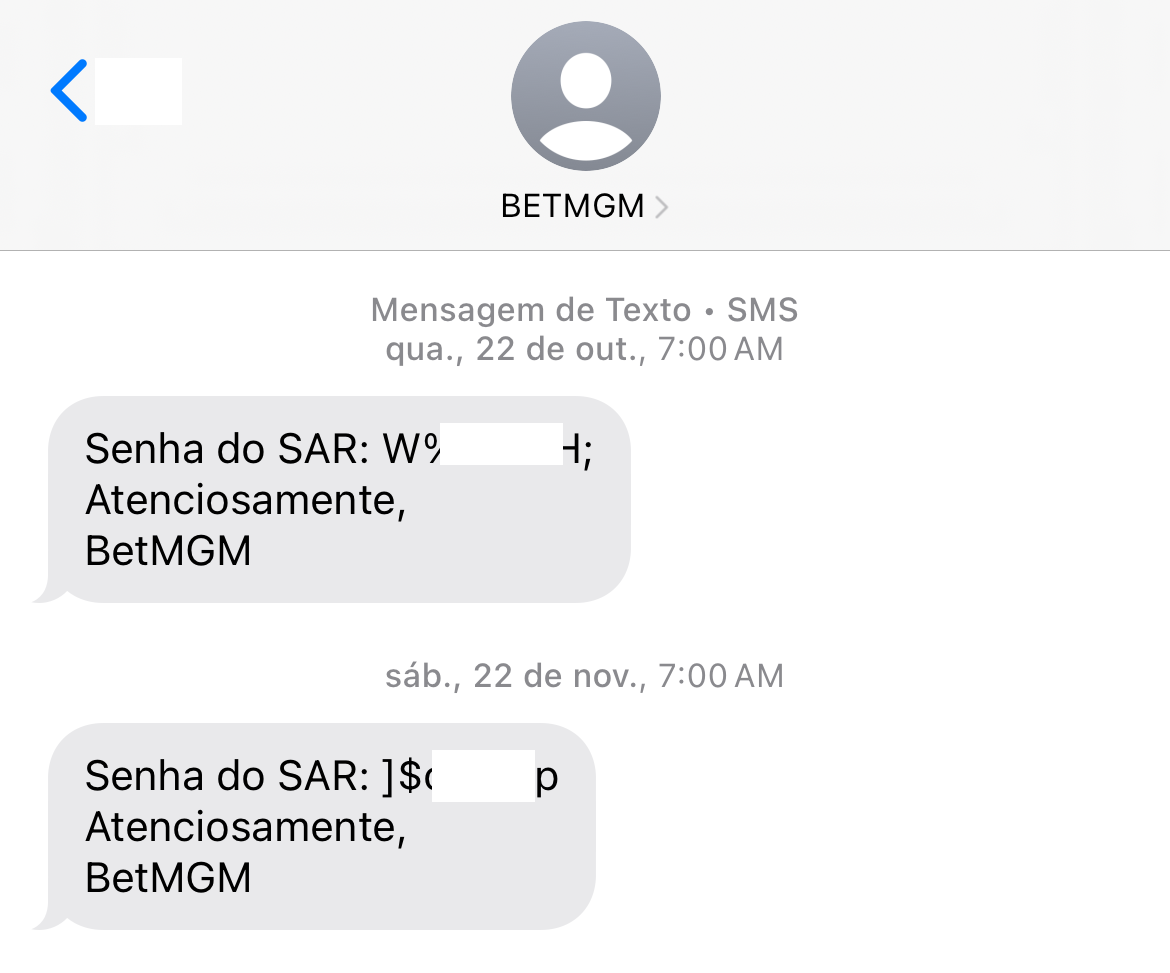Click "Senha do SAR" in October message

pyautogui.click(x=227, y=450)
